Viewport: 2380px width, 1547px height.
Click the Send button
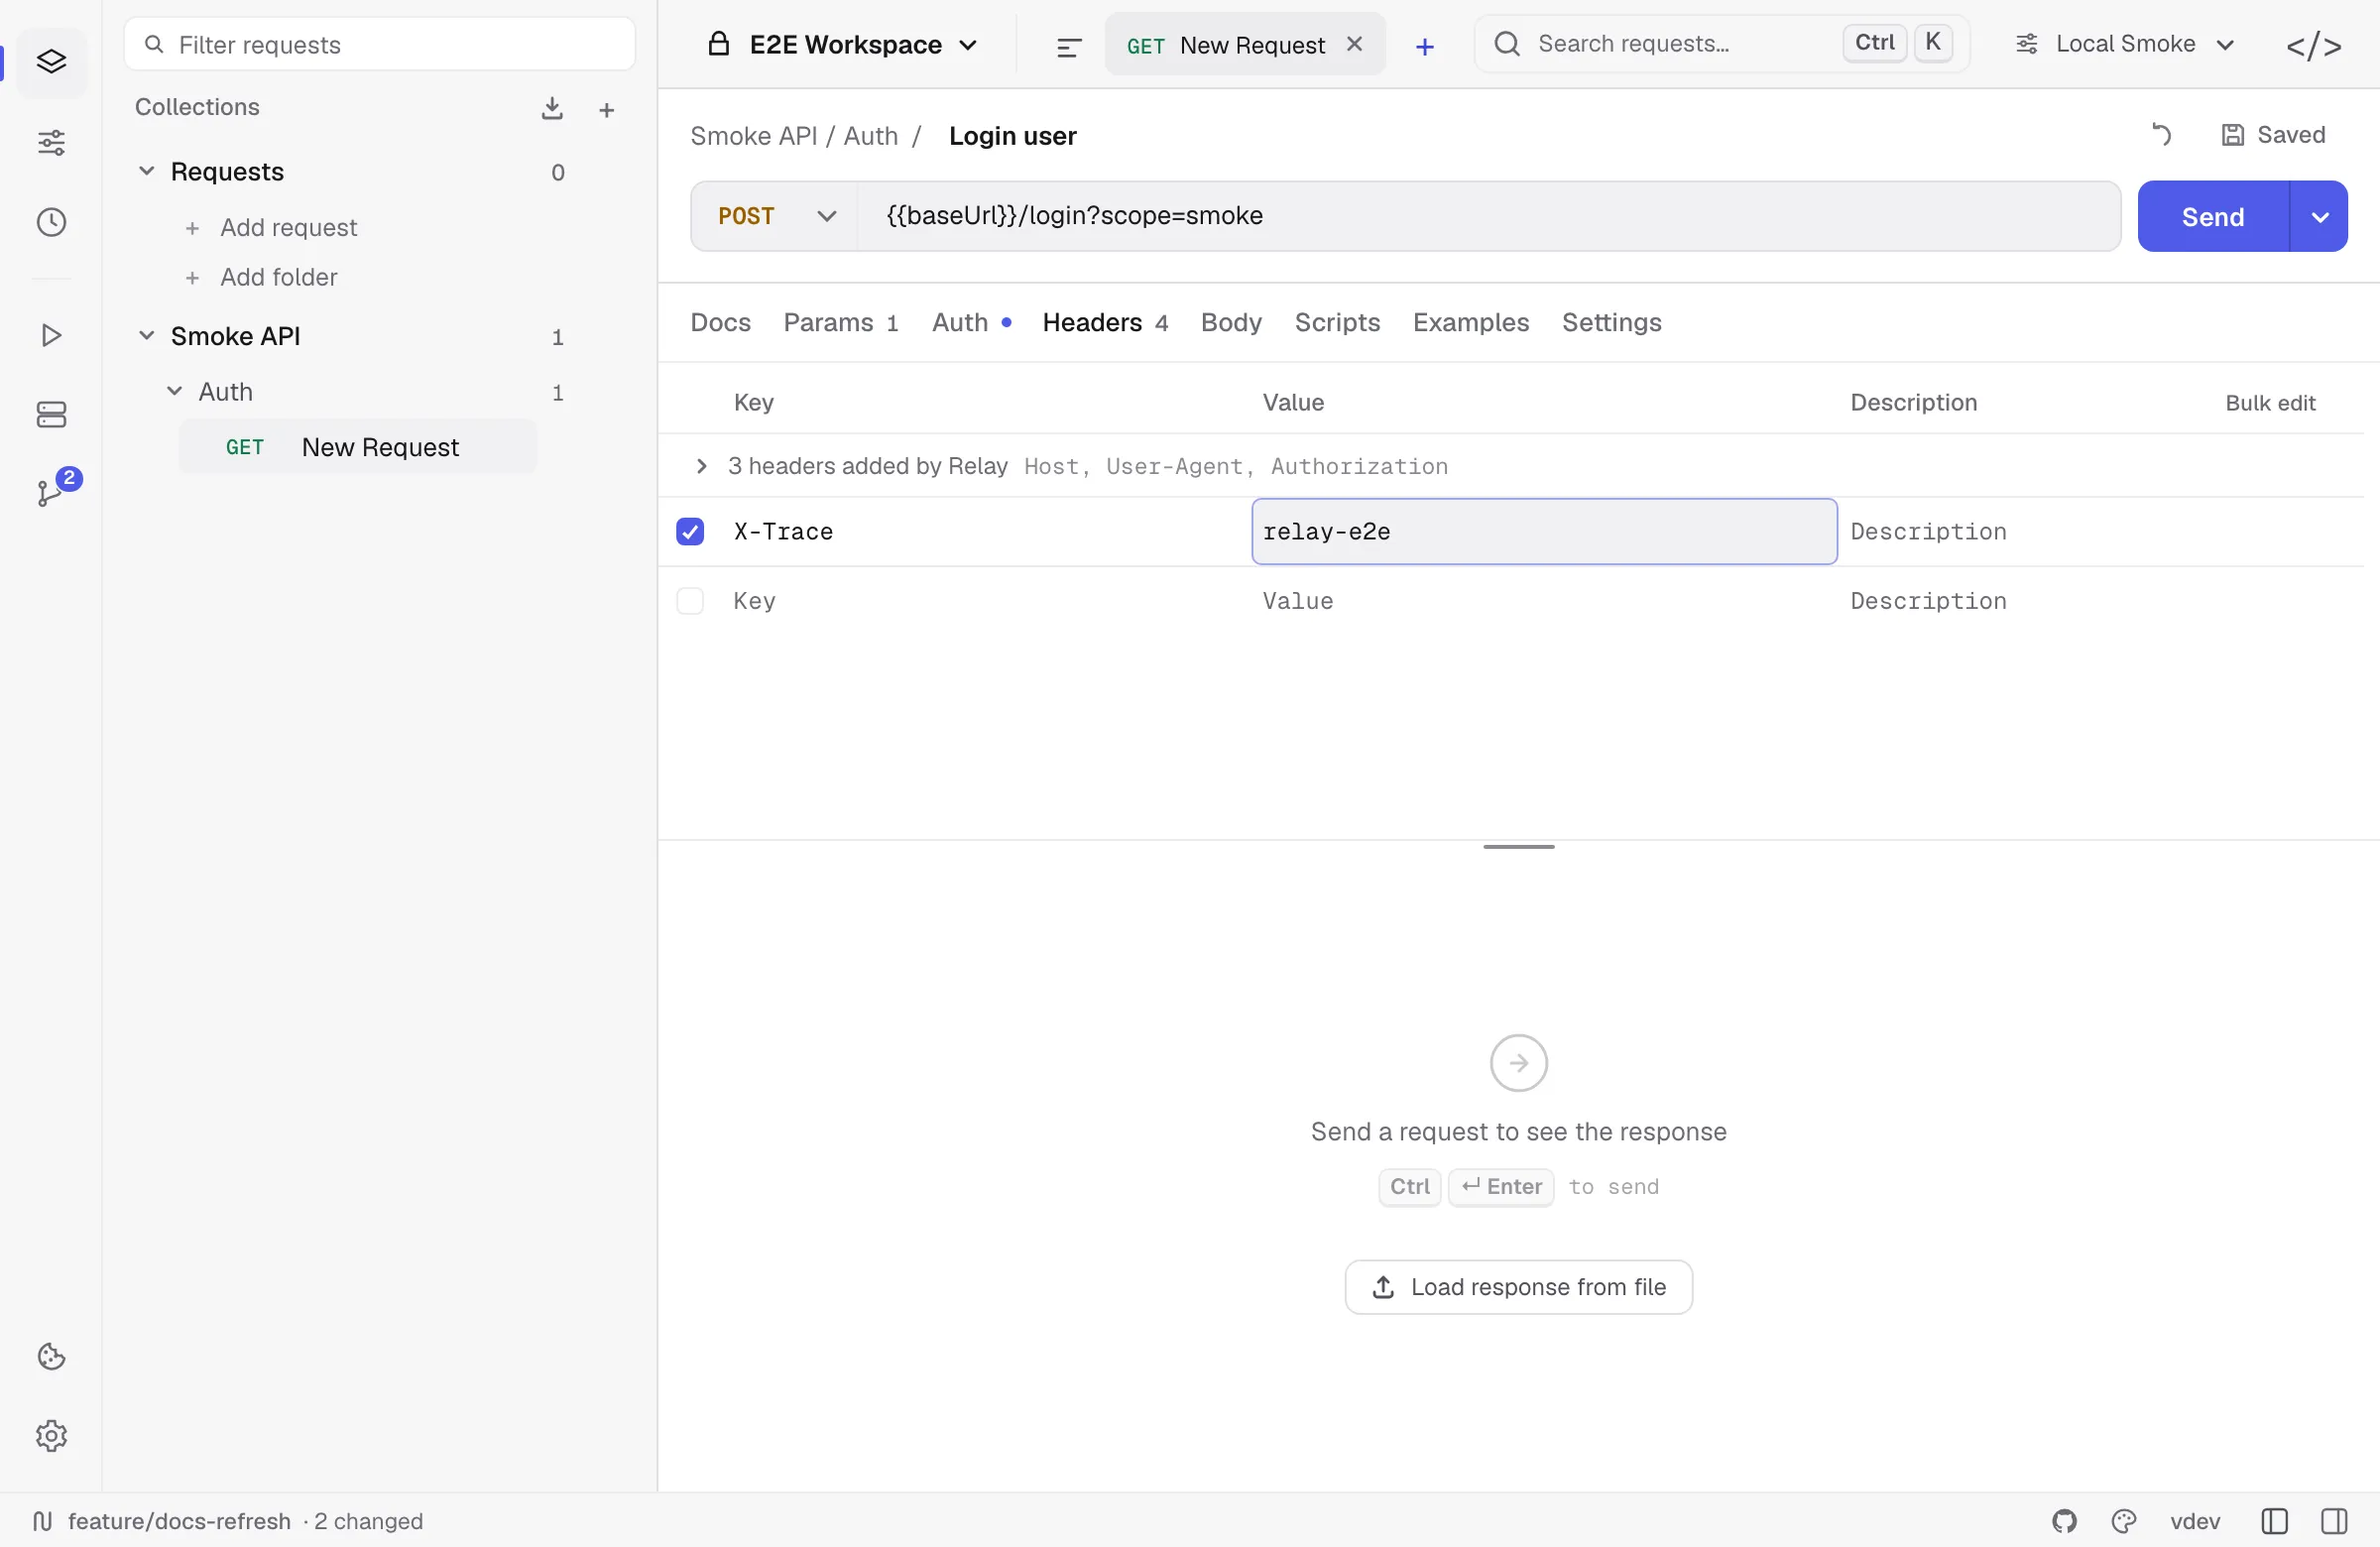pos(2213,216)
